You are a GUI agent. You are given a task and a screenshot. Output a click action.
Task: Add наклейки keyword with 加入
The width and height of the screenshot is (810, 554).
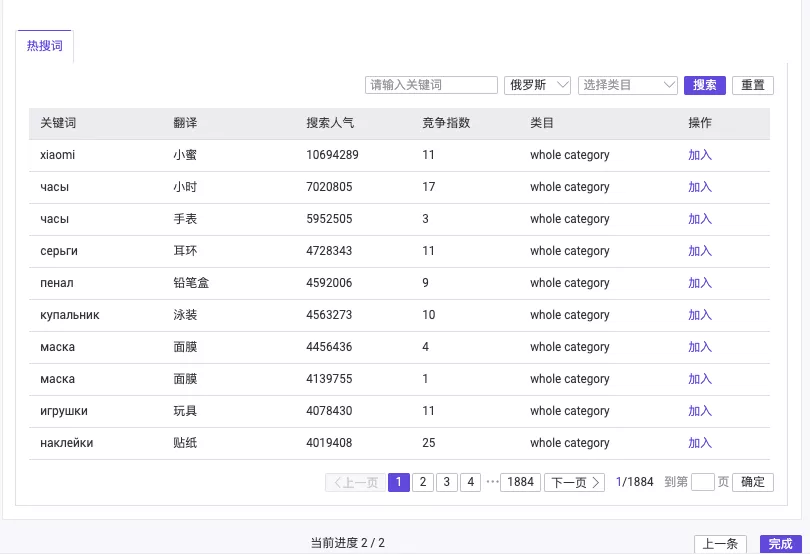(x=700, y=443)
